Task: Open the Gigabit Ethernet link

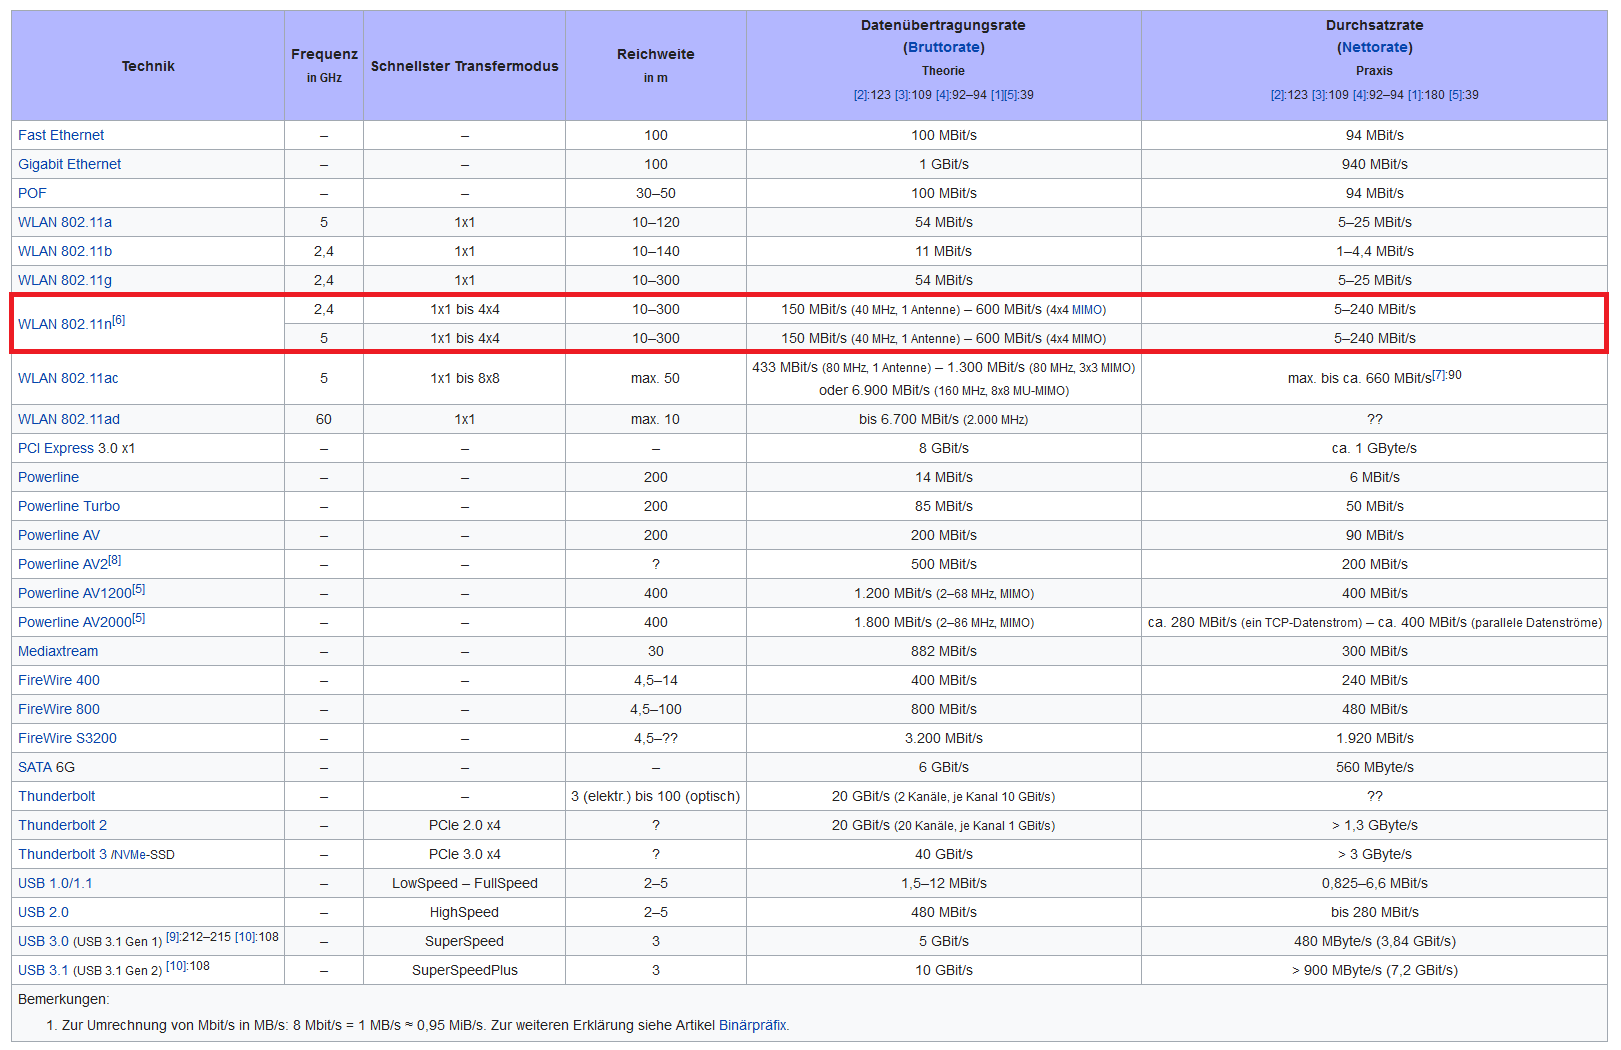Action: [69, 164]
